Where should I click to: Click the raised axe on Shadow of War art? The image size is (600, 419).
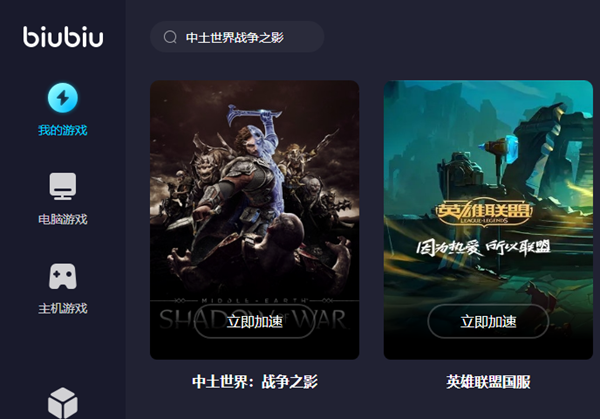[254, 114]
